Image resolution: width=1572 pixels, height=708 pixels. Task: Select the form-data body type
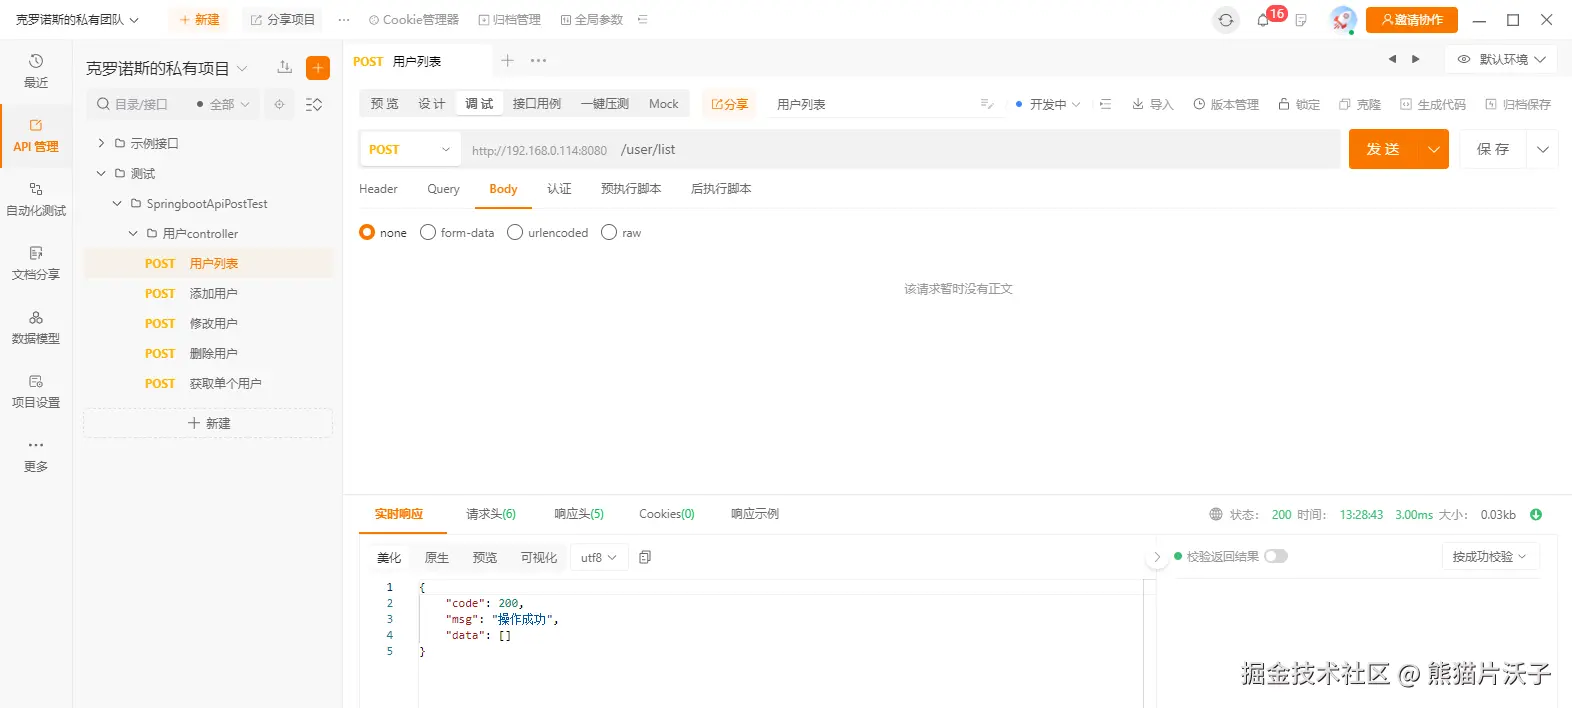[x=457, y=232]
